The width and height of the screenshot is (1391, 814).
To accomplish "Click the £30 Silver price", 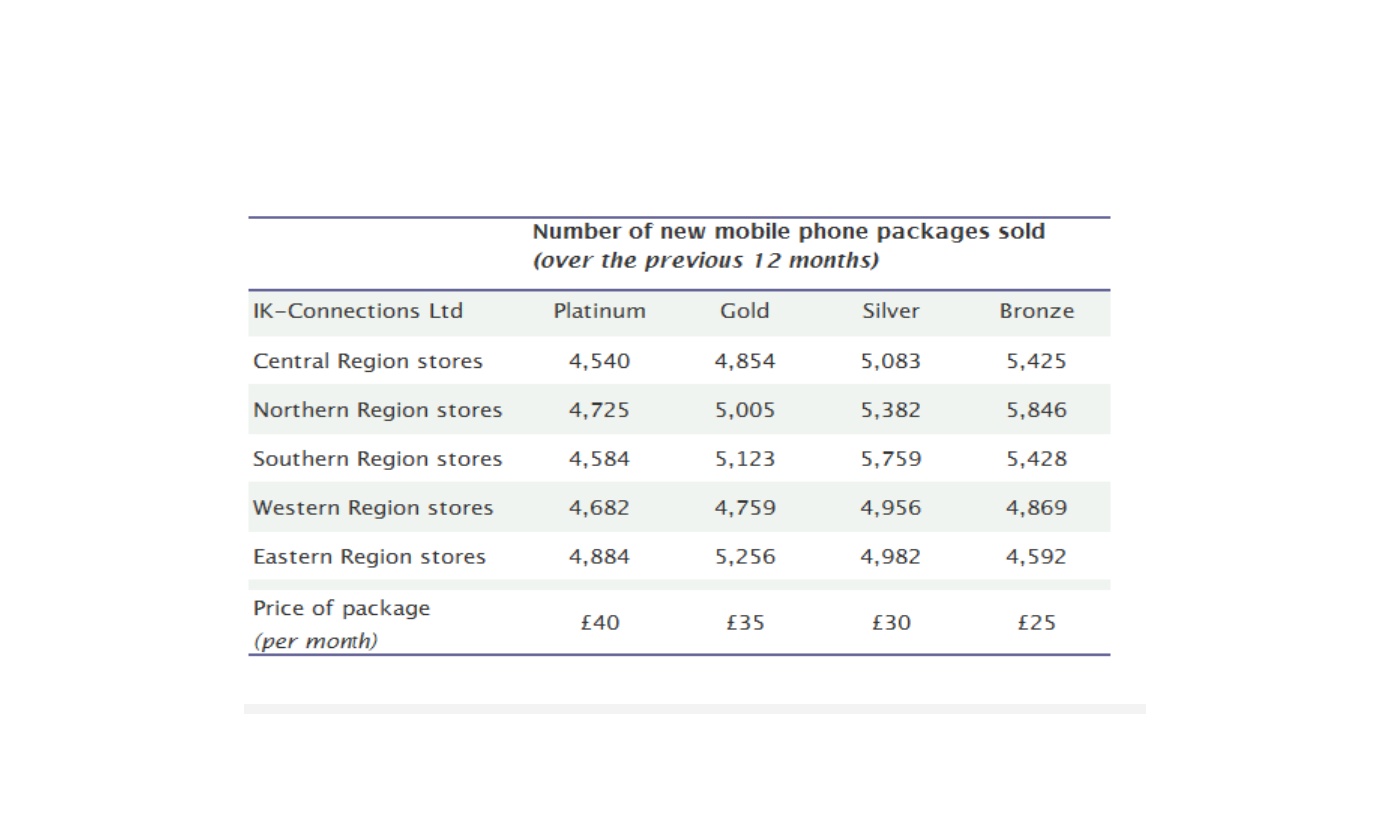I will pos(892,622).
